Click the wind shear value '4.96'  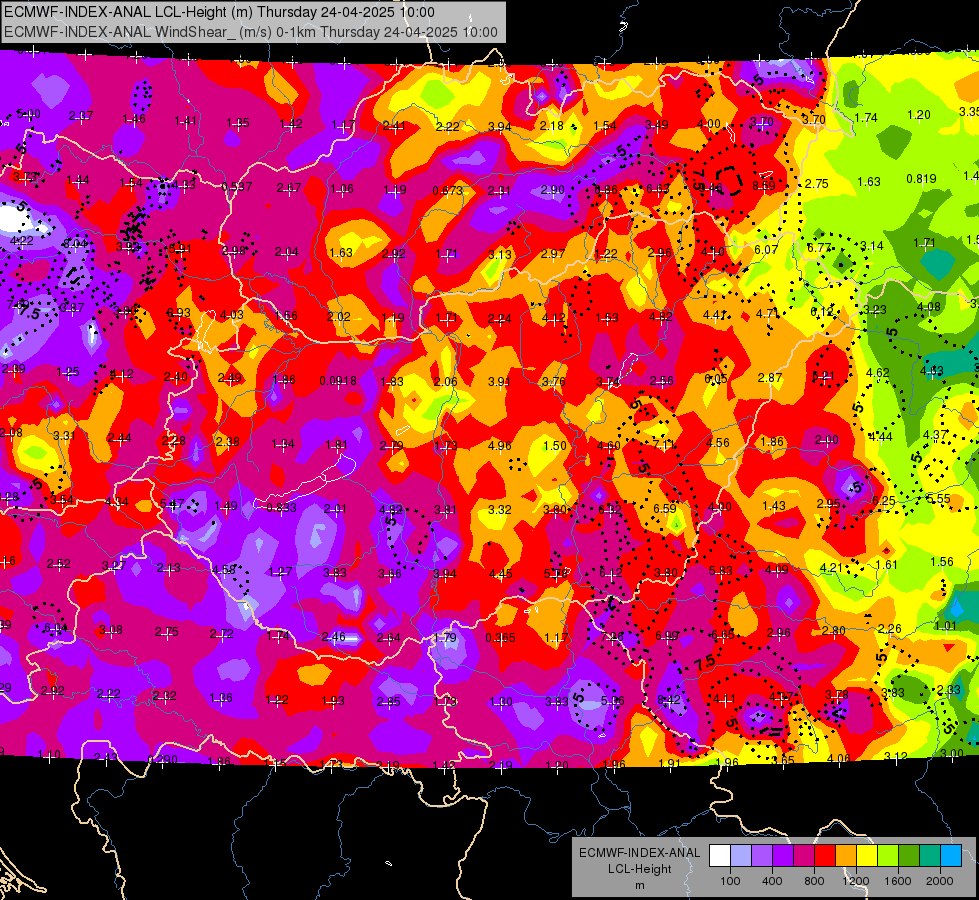499,445
